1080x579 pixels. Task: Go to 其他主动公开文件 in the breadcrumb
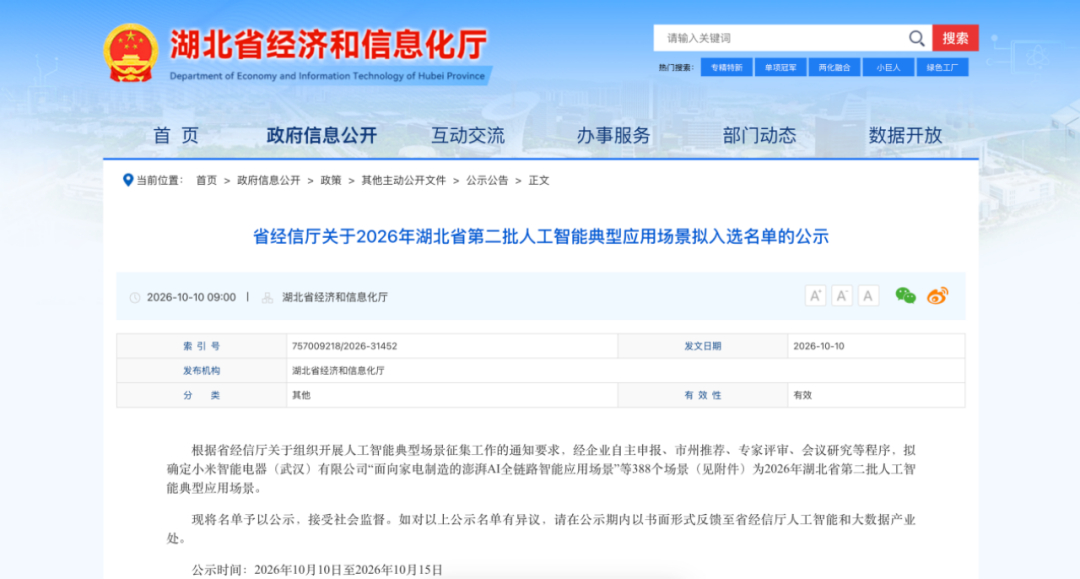[x=404, y=180]
